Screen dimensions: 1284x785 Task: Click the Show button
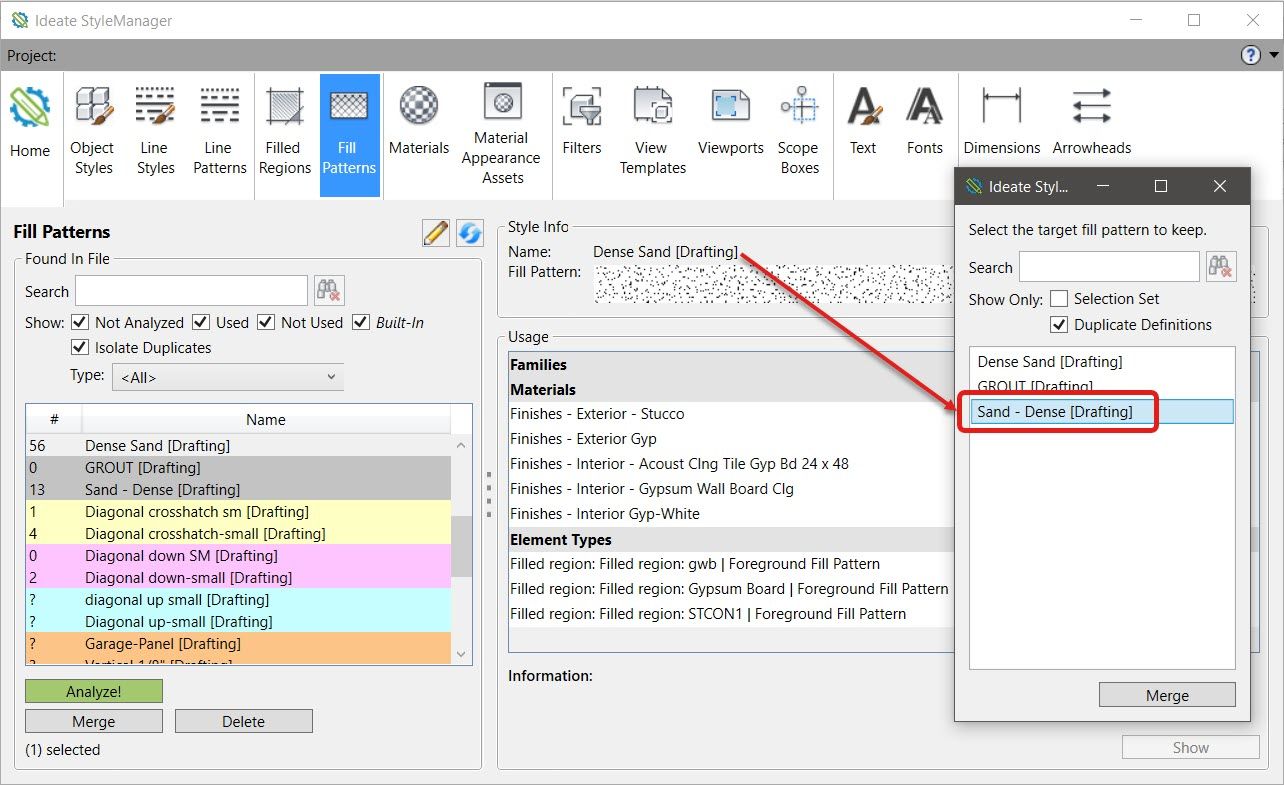point(1190,747)
